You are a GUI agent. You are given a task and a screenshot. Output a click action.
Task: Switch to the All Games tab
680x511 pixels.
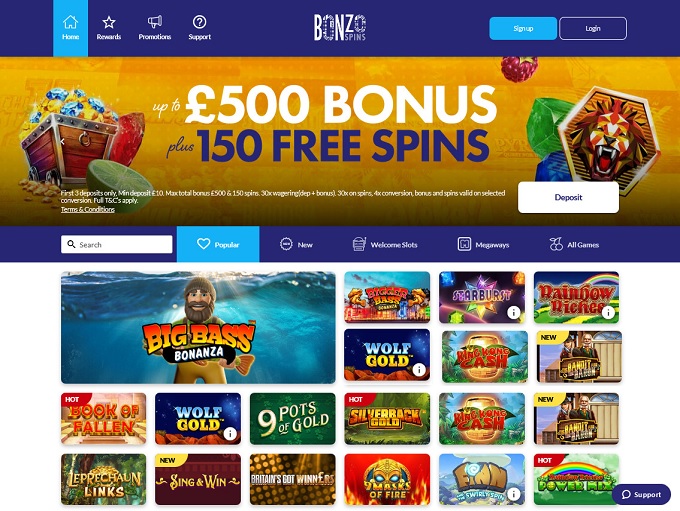click(574, 244)
